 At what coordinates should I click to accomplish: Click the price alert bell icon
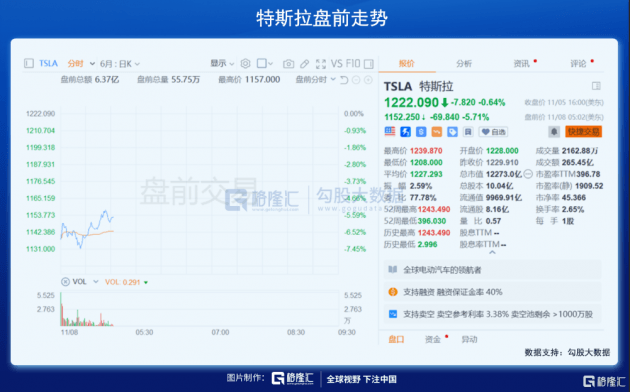[554, 131]
